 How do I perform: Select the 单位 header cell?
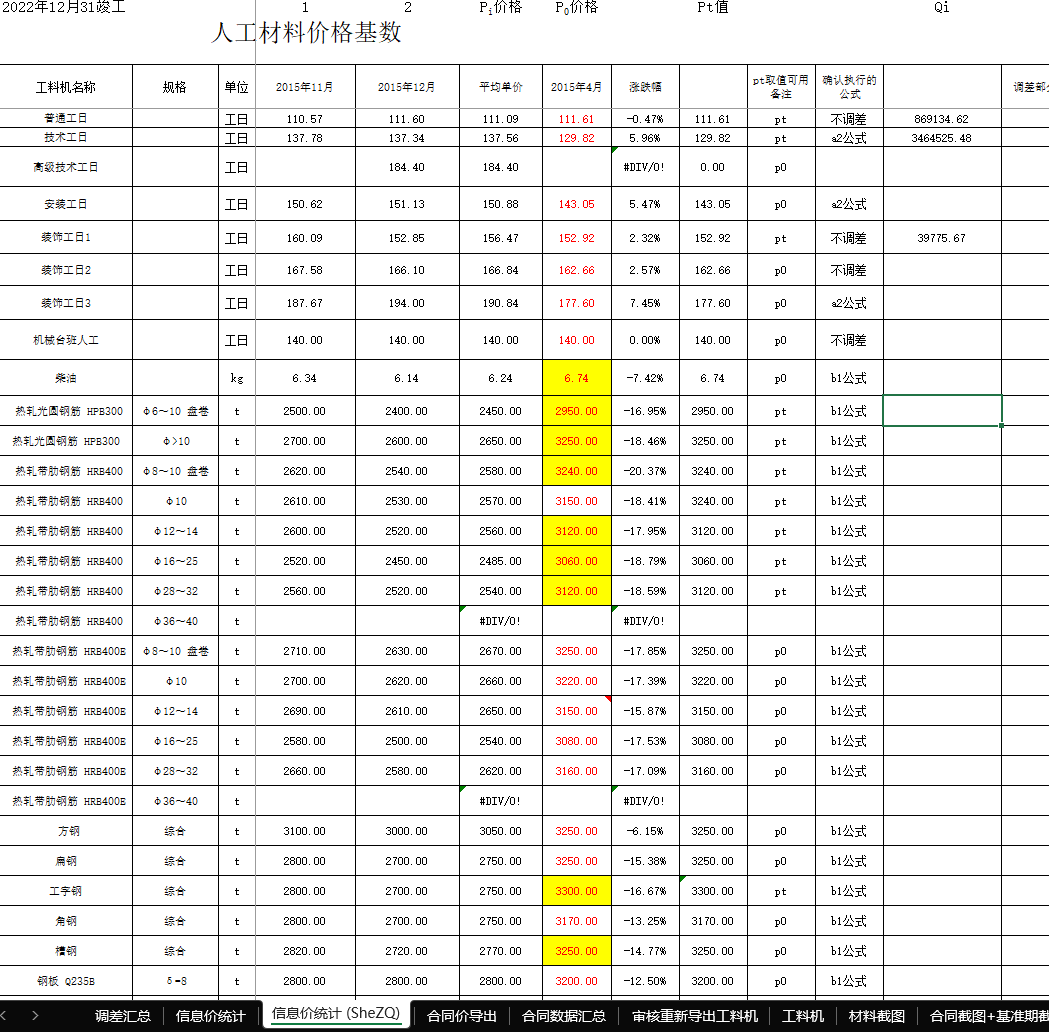point(237,87)
